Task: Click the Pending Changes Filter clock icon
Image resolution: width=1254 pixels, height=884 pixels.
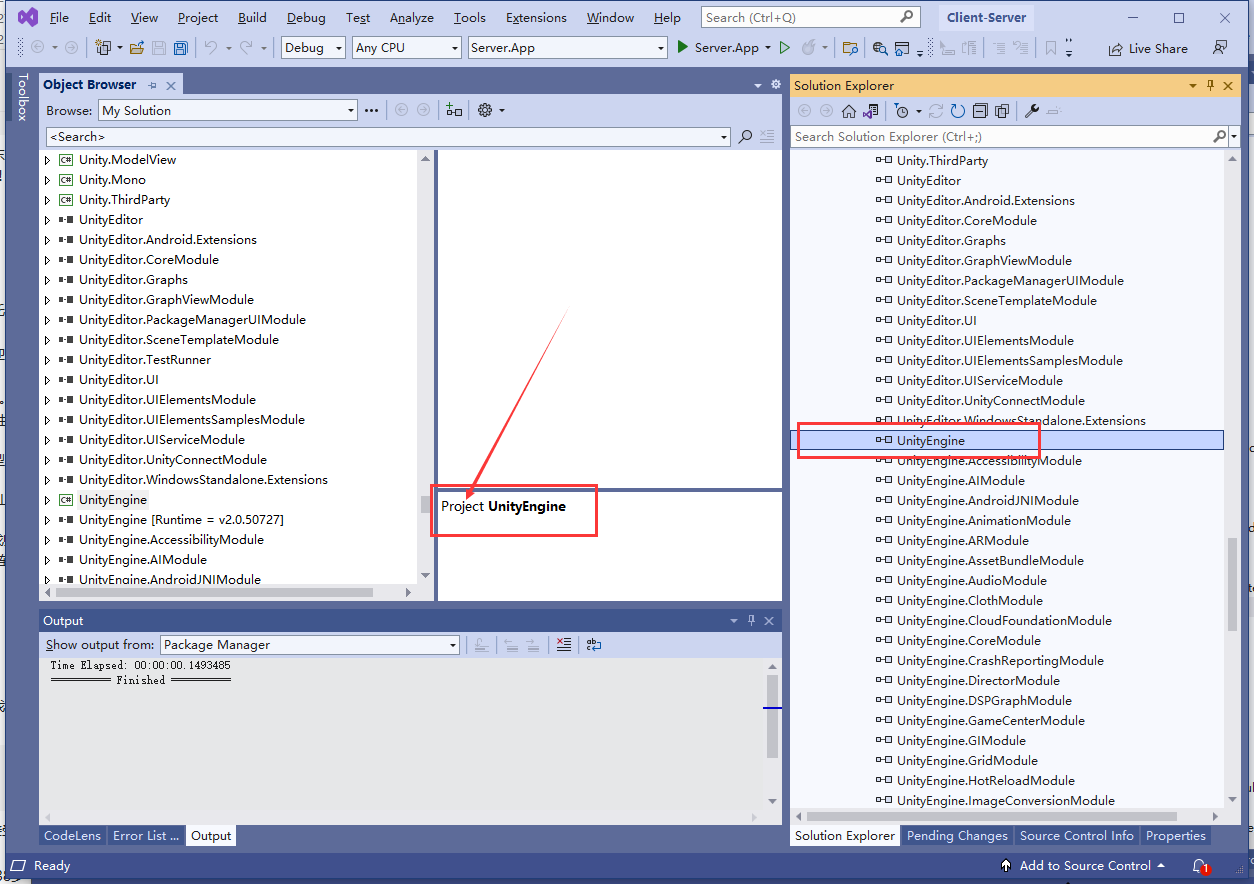Action: click(x=901, y=111)
